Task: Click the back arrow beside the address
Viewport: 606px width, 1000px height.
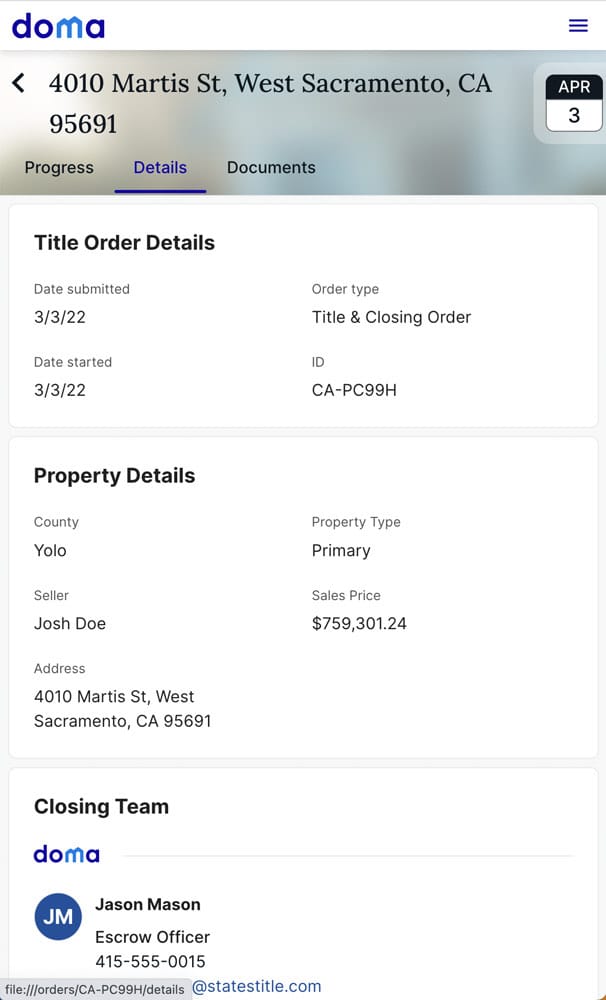Action: click(x=18, y=83)
